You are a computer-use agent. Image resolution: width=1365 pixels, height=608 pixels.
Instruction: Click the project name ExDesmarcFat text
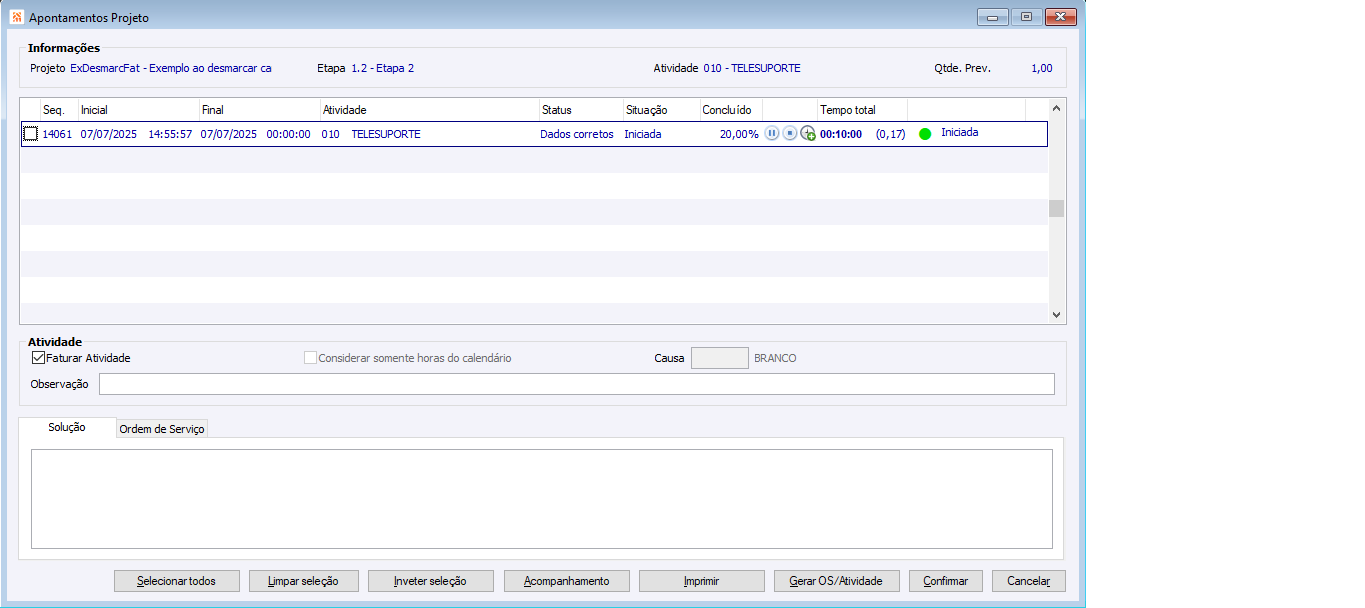pyautogui.click(x=170, y=68)
